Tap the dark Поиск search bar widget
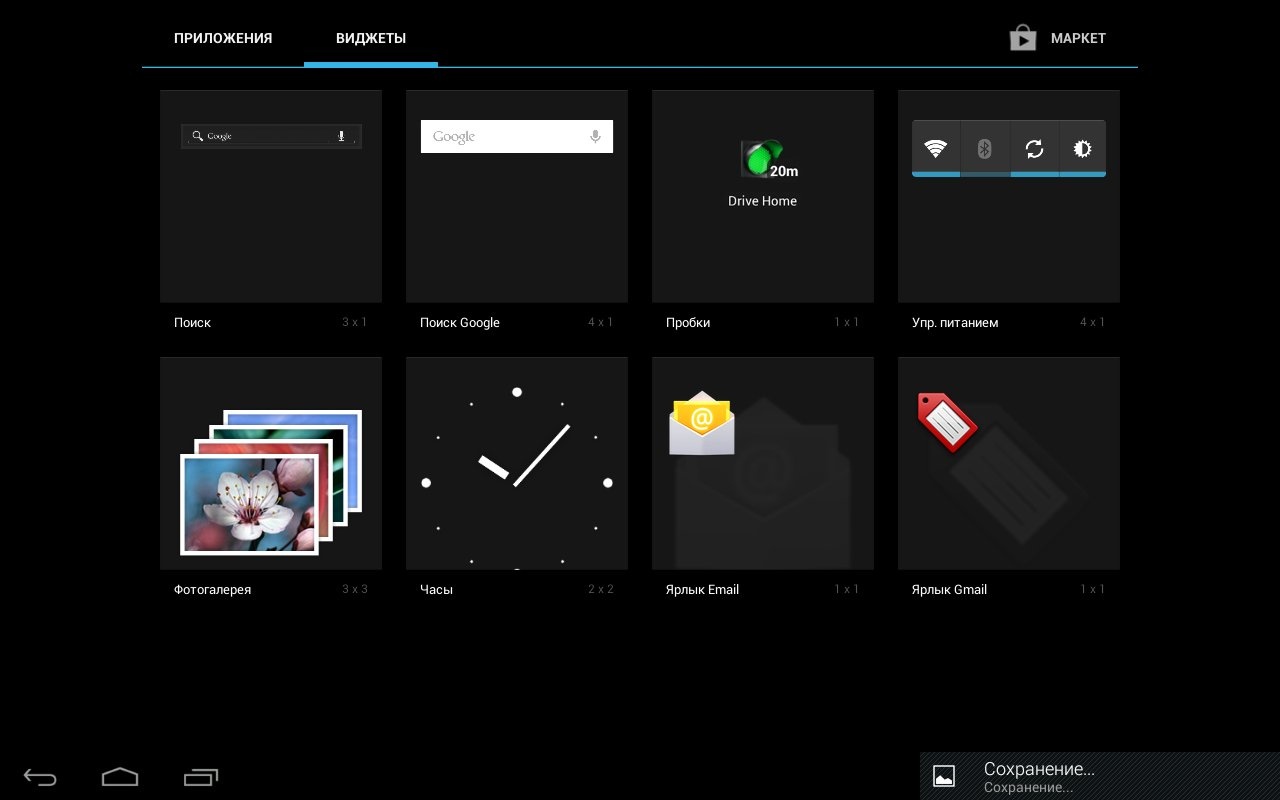 pyautogui.click(x=270, y=136)
